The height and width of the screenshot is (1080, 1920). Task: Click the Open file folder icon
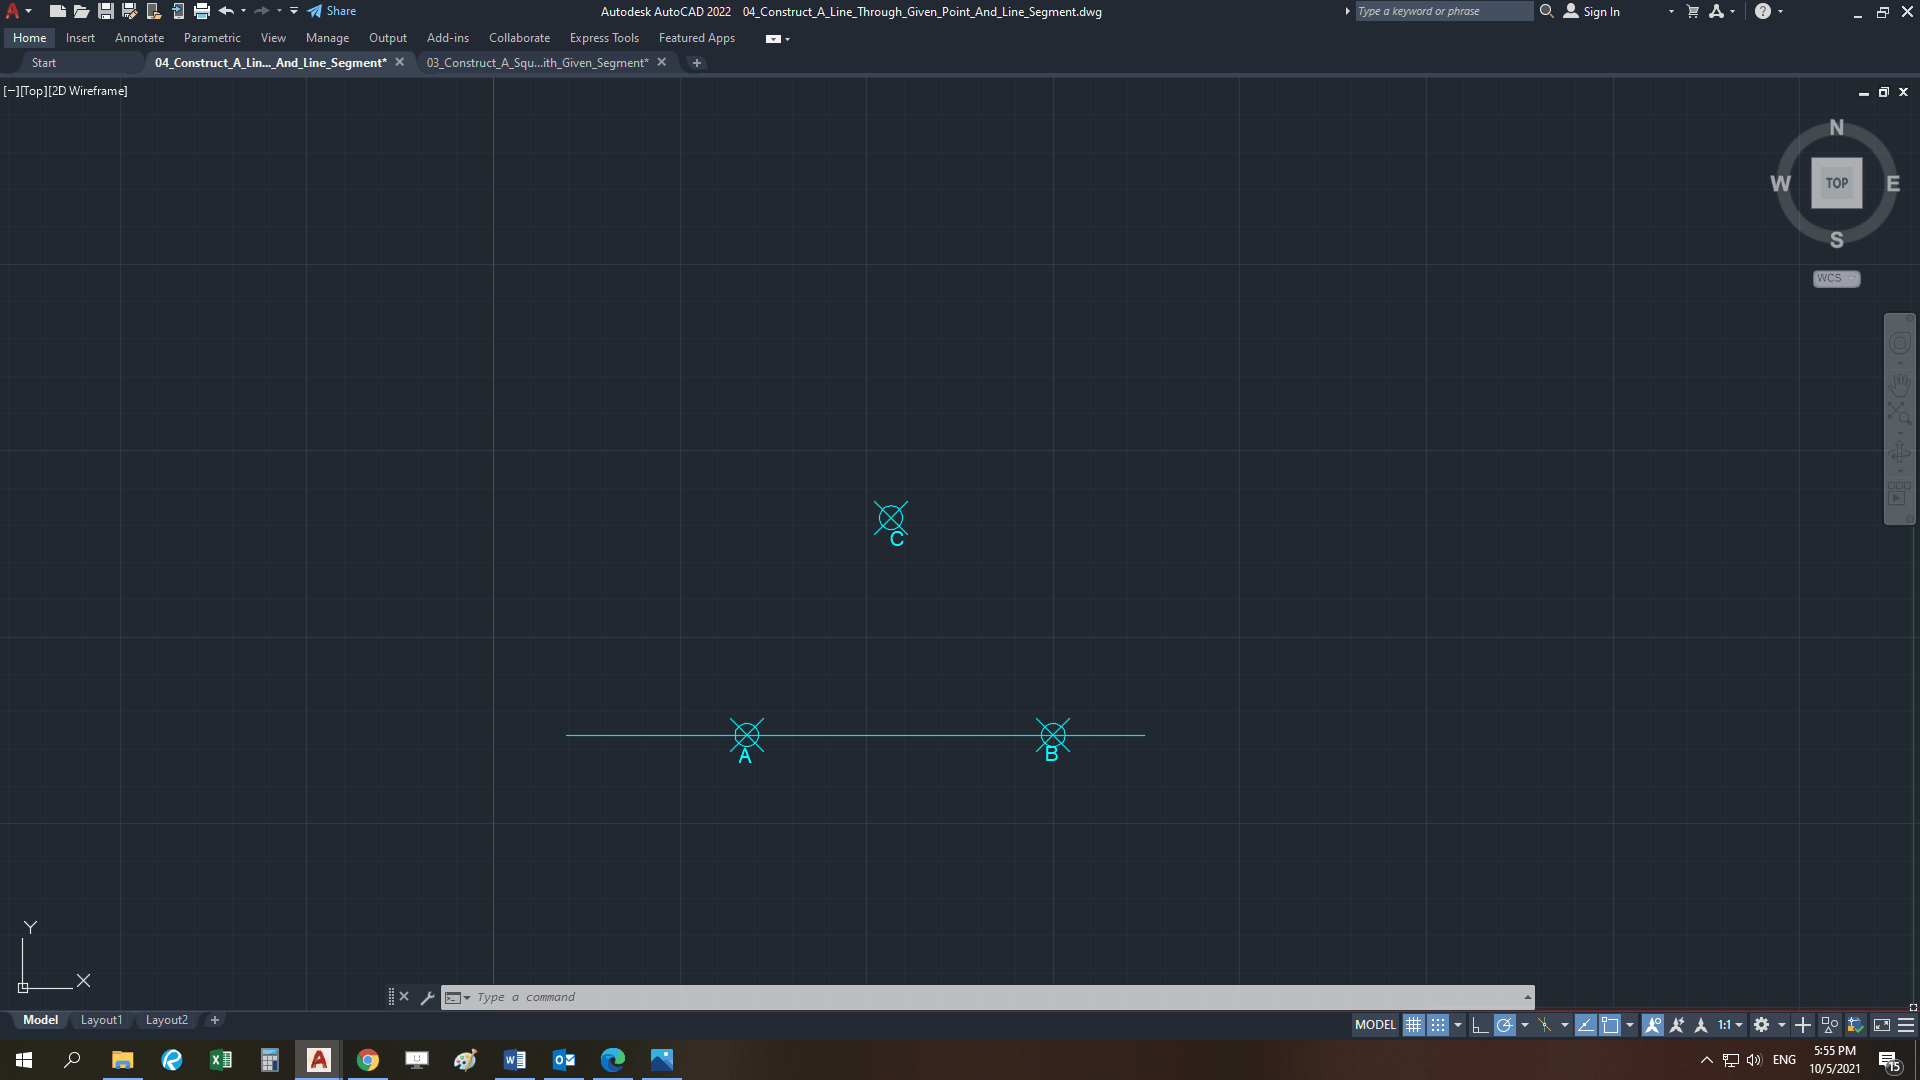coord(81,11)
